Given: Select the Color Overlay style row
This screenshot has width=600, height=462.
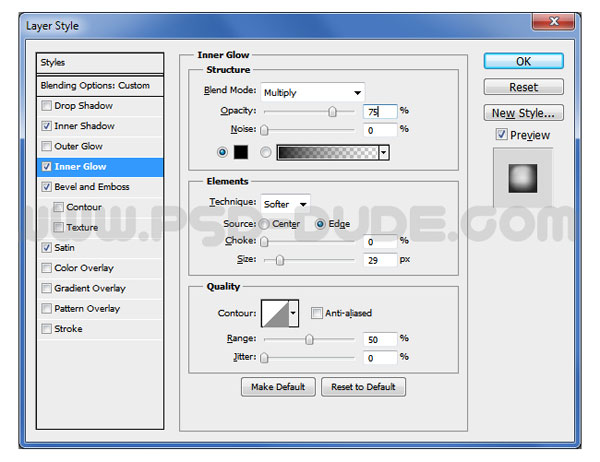Looking at the screenshot, I should (100, 268).
